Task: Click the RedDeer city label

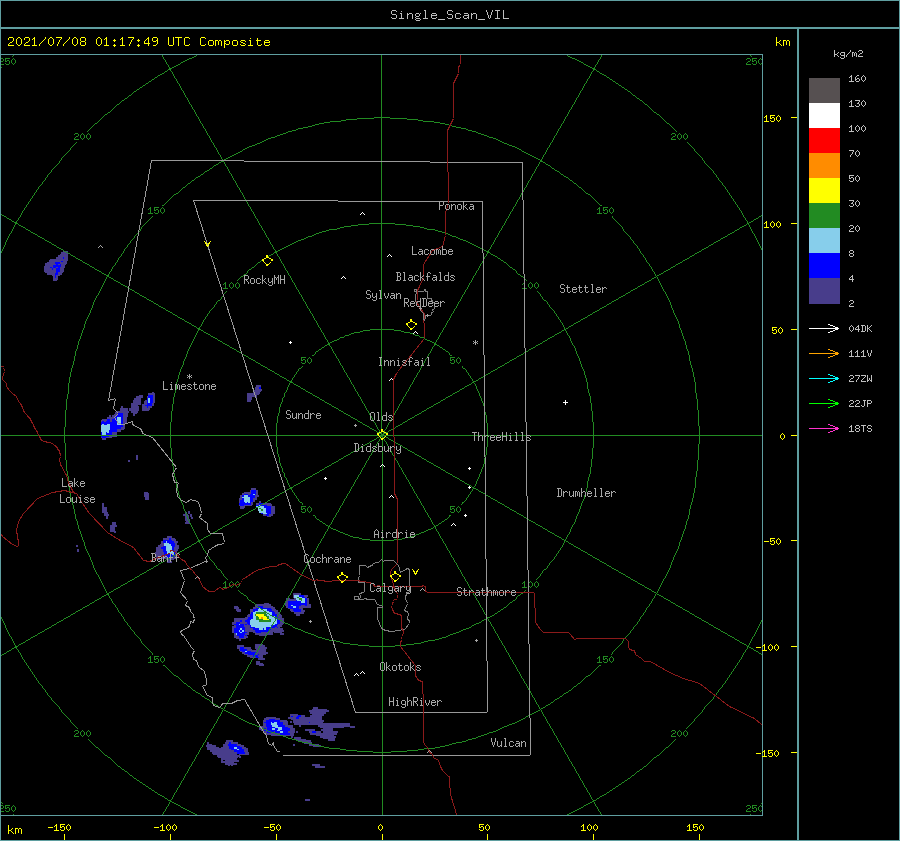Action: (424, 303)
